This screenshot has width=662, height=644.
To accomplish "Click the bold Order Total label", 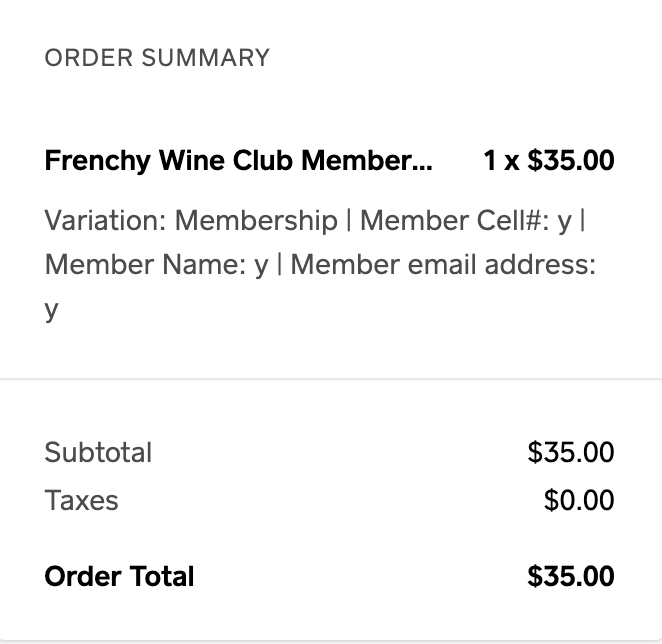I will point(119,576).
